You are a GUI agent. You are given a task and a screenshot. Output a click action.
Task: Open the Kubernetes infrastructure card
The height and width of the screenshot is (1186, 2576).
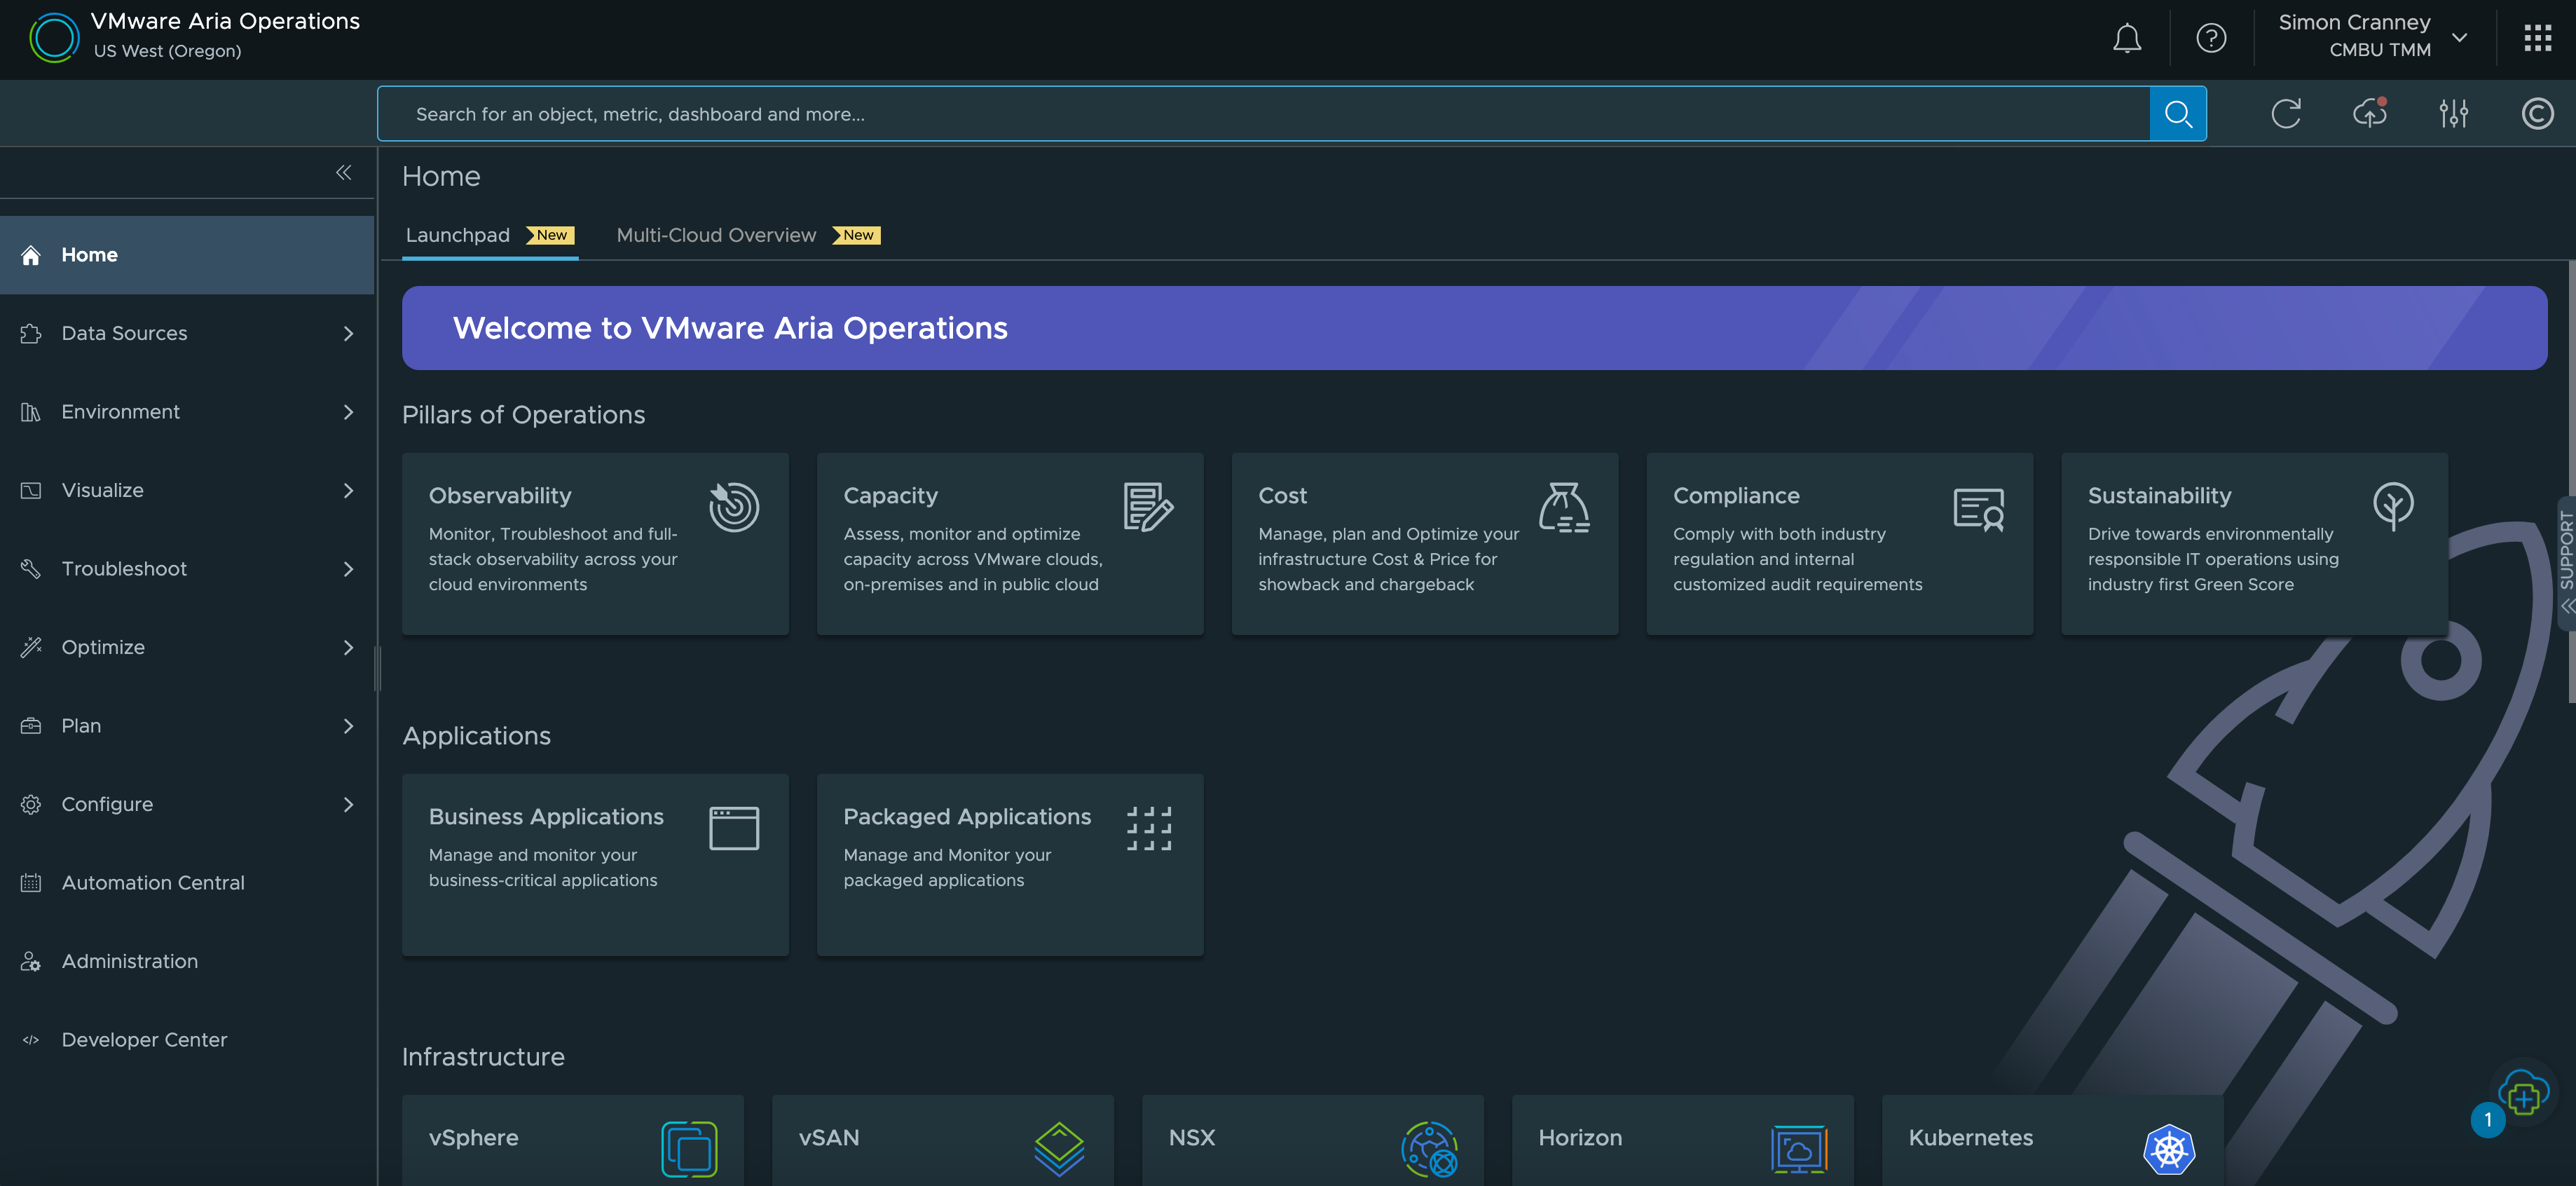coord(2053,1141)
